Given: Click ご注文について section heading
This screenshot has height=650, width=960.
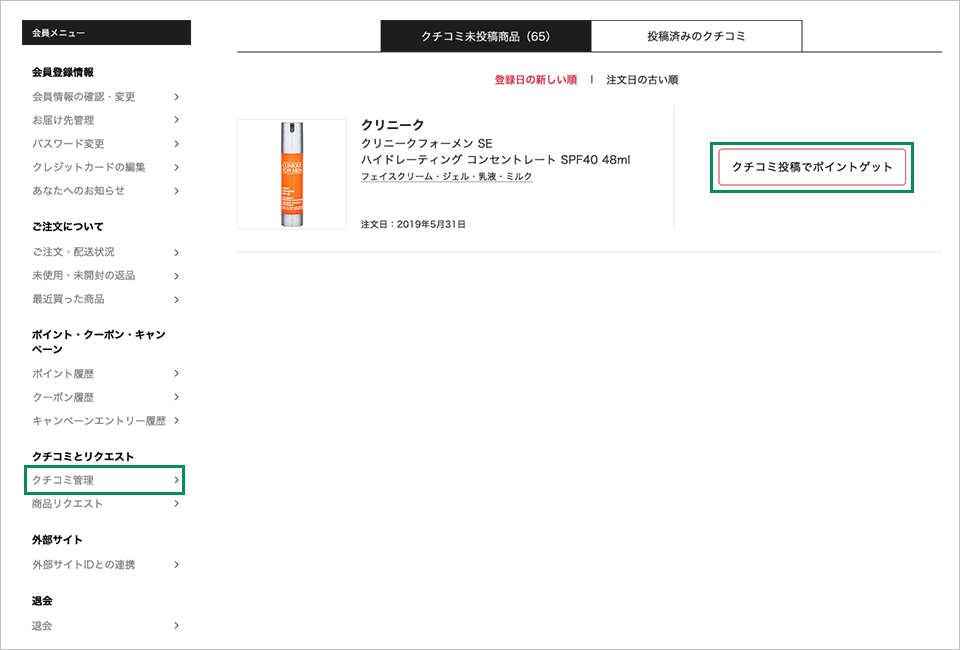Looking at the screenshot, I should (x=68, y=226).
